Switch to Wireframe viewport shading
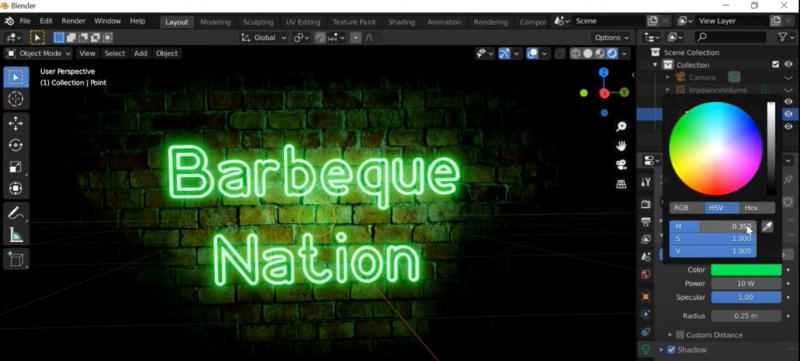Viewport: 800px width, 361px height. tap(576, 54)
